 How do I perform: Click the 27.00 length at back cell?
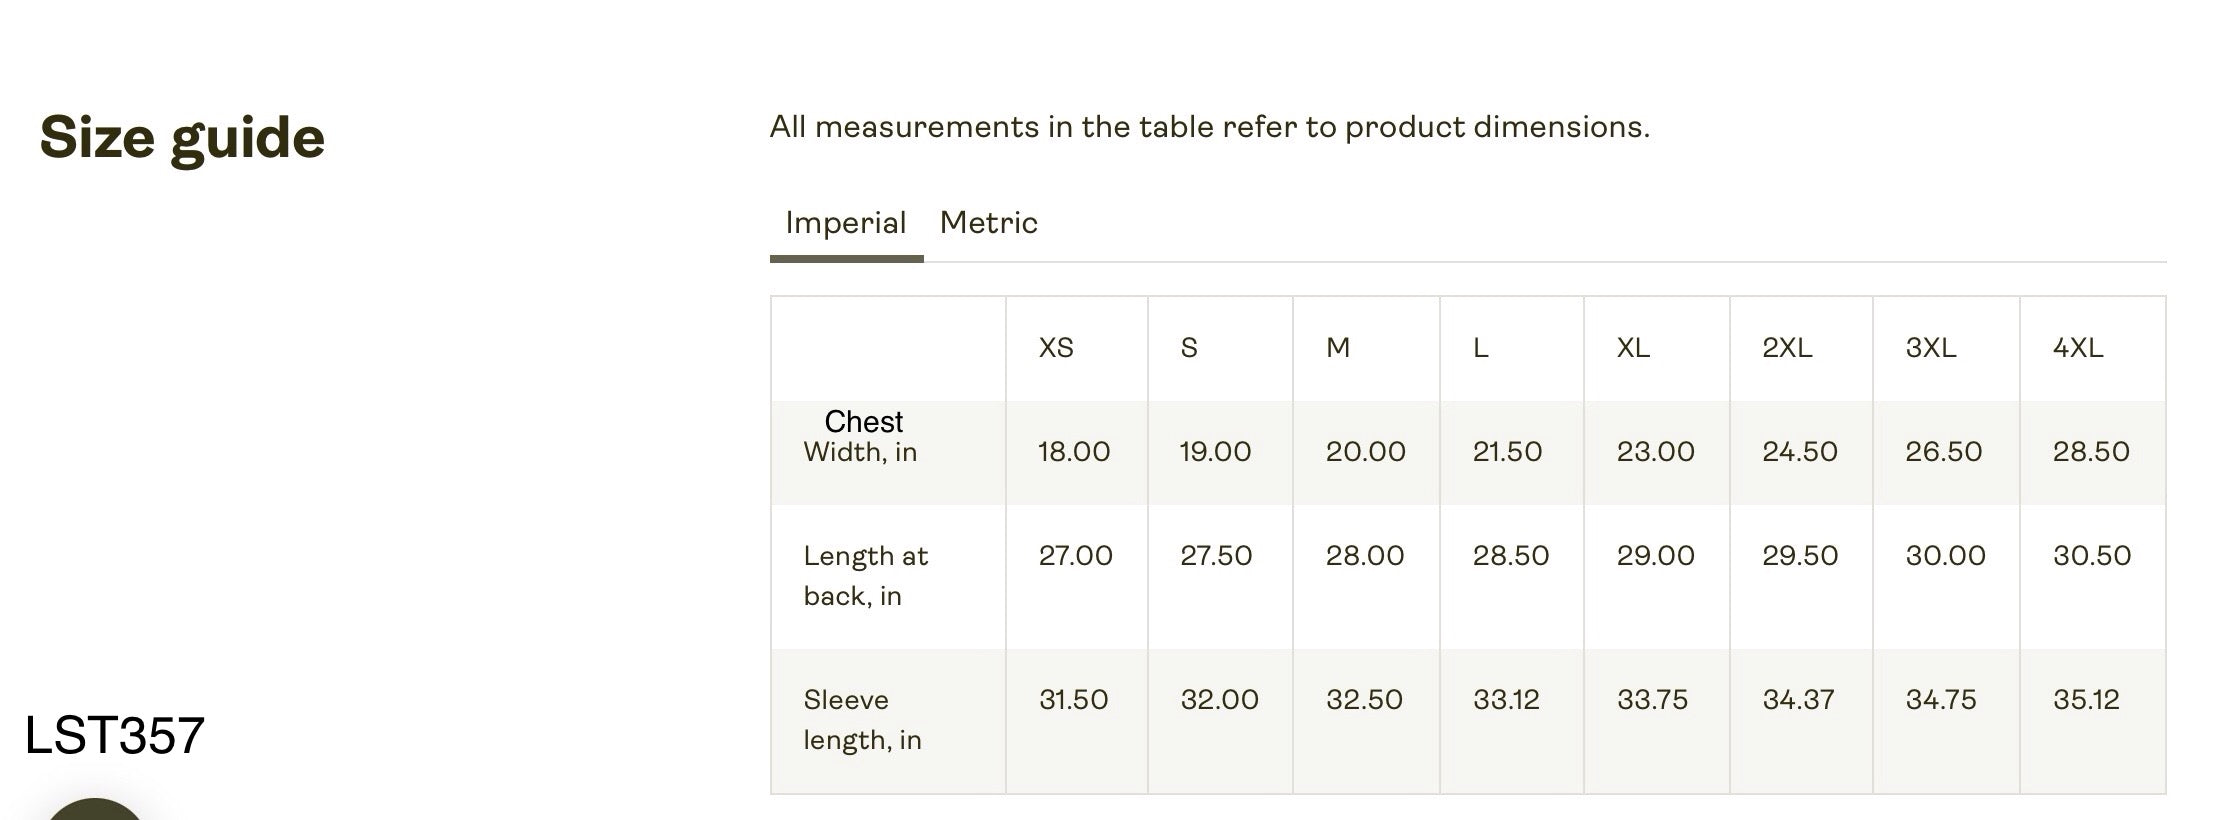1075,556
